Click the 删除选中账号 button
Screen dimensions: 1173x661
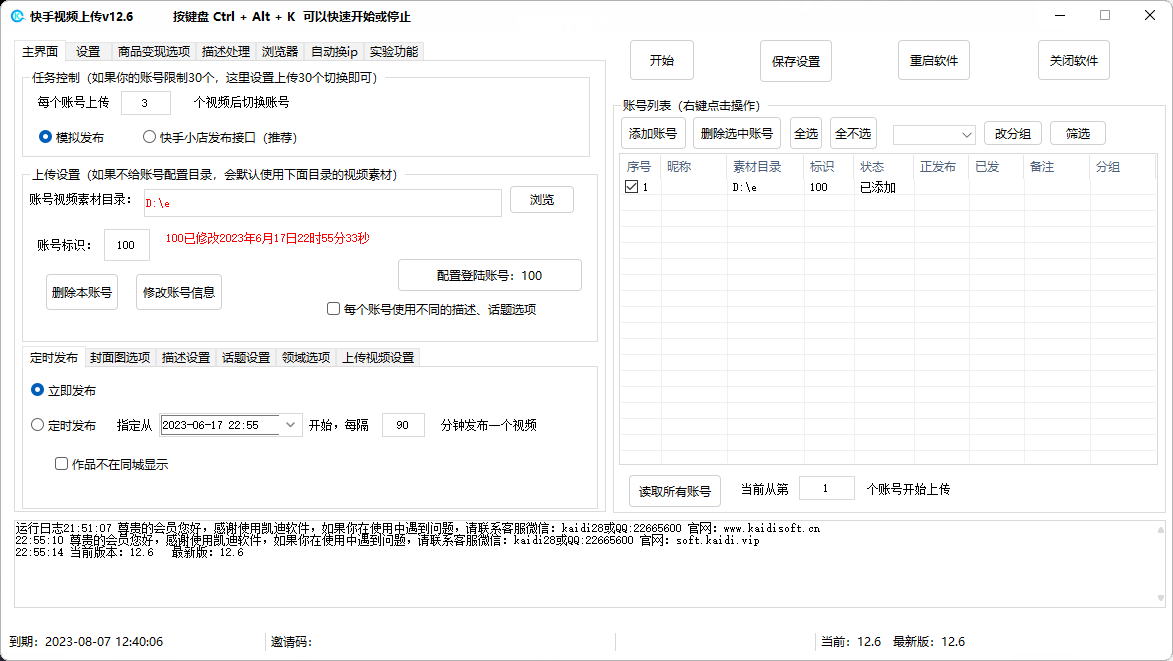point(737,133)
